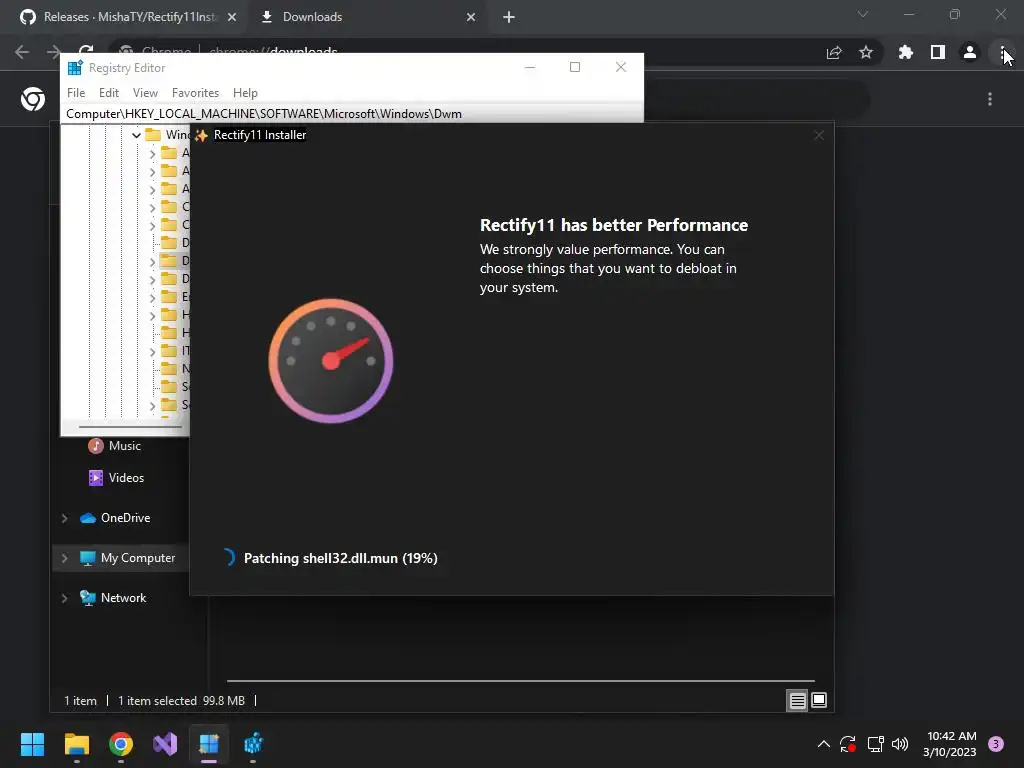
Task: Open Visual Studio from taskbar
Action: [x=165, y=744]
